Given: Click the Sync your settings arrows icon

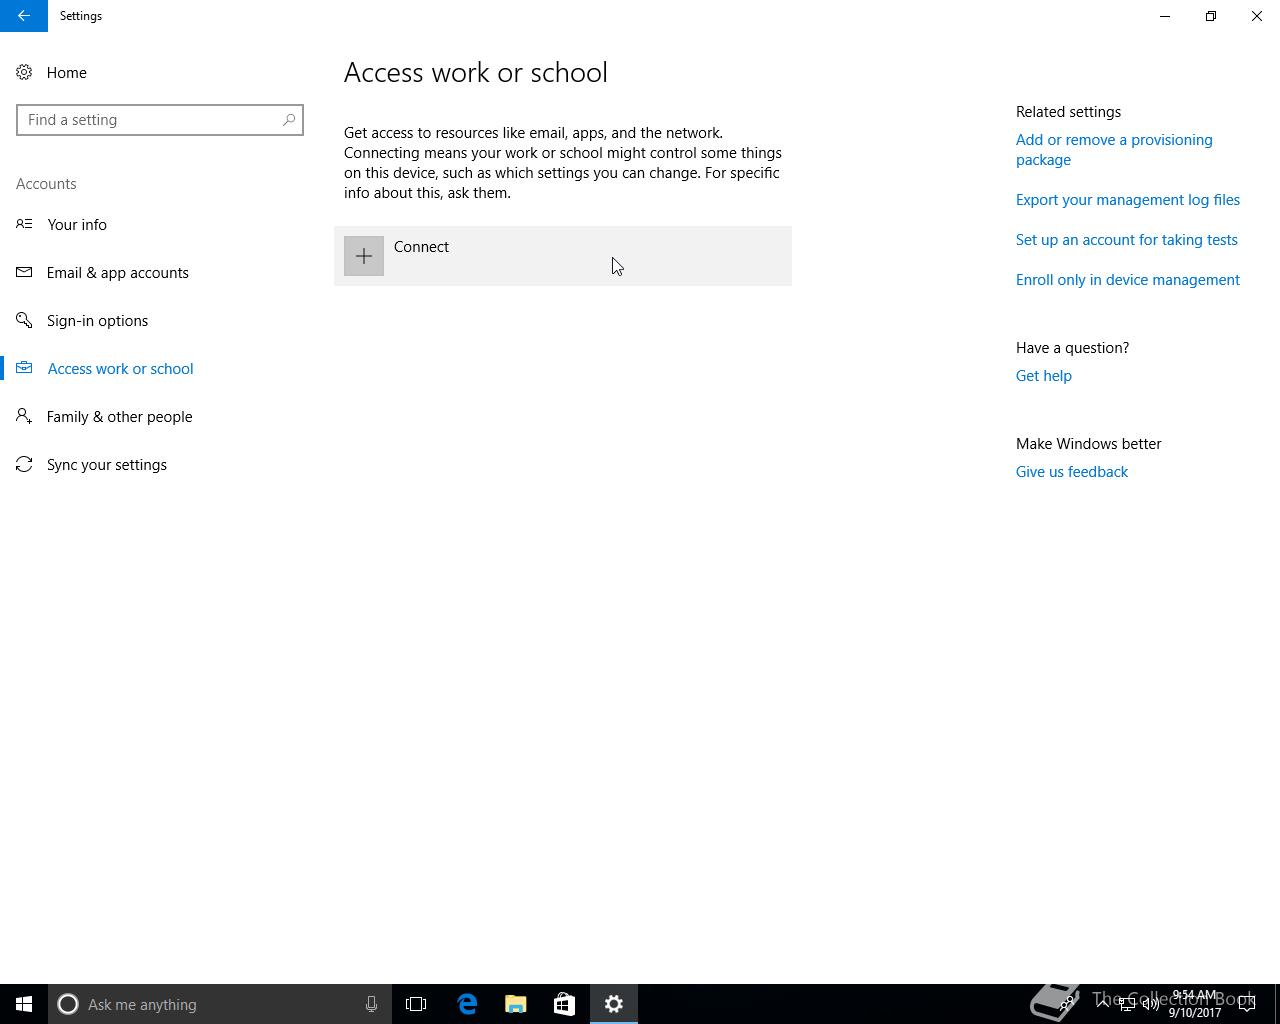Looking at the screenshot, I should pyautogui.click(x=24, y=464).
